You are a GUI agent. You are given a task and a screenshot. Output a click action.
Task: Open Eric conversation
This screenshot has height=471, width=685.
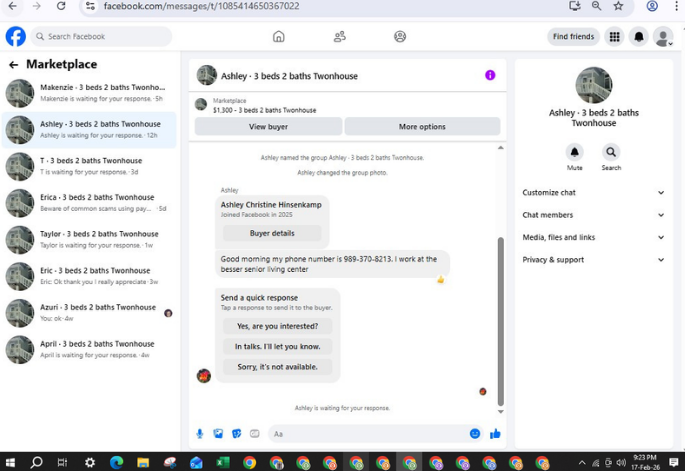[x=89, y=277]
